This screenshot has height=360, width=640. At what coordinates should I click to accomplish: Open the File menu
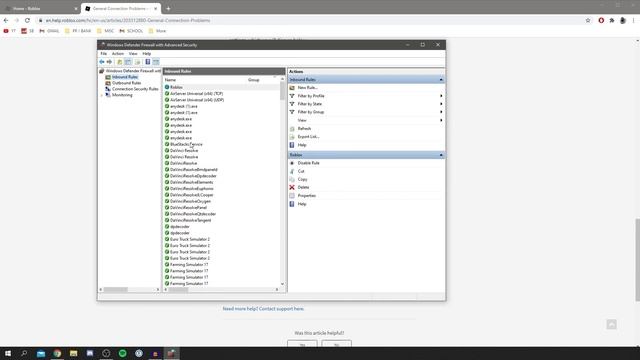click(104, 53)
